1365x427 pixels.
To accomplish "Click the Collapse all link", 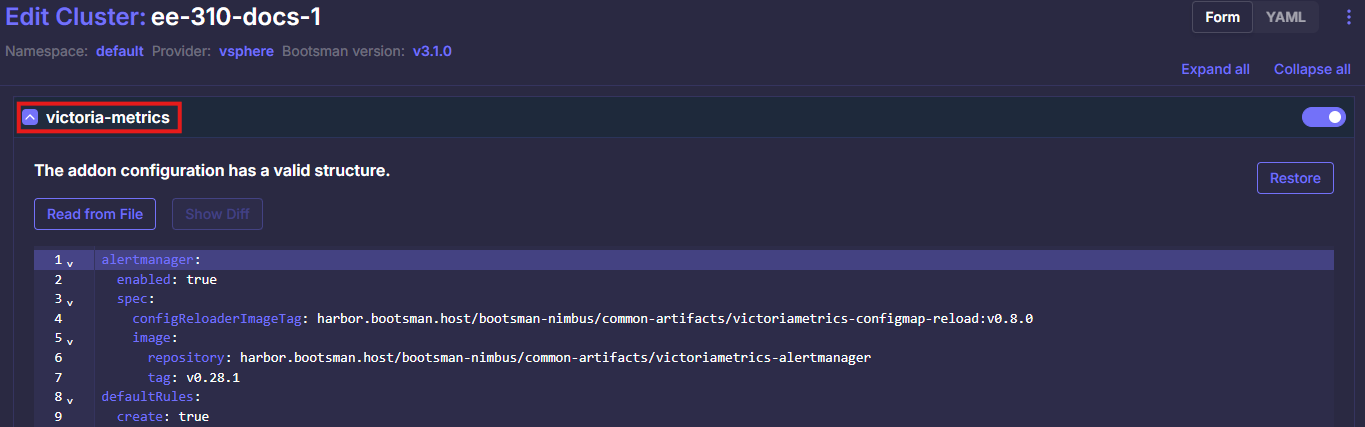I will 1312,69.
